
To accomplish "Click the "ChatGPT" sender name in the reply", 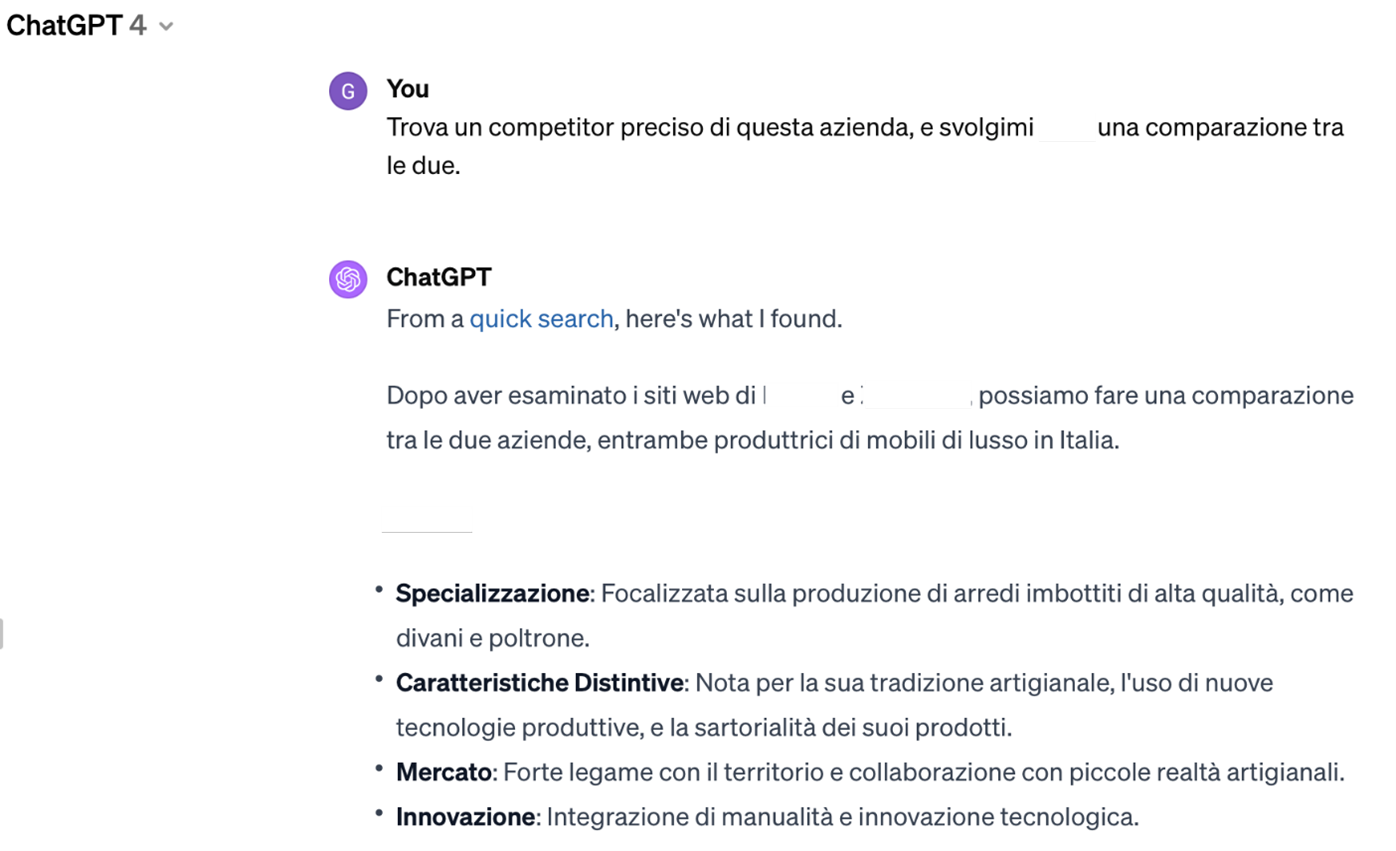I will click(x=439, y=277).
